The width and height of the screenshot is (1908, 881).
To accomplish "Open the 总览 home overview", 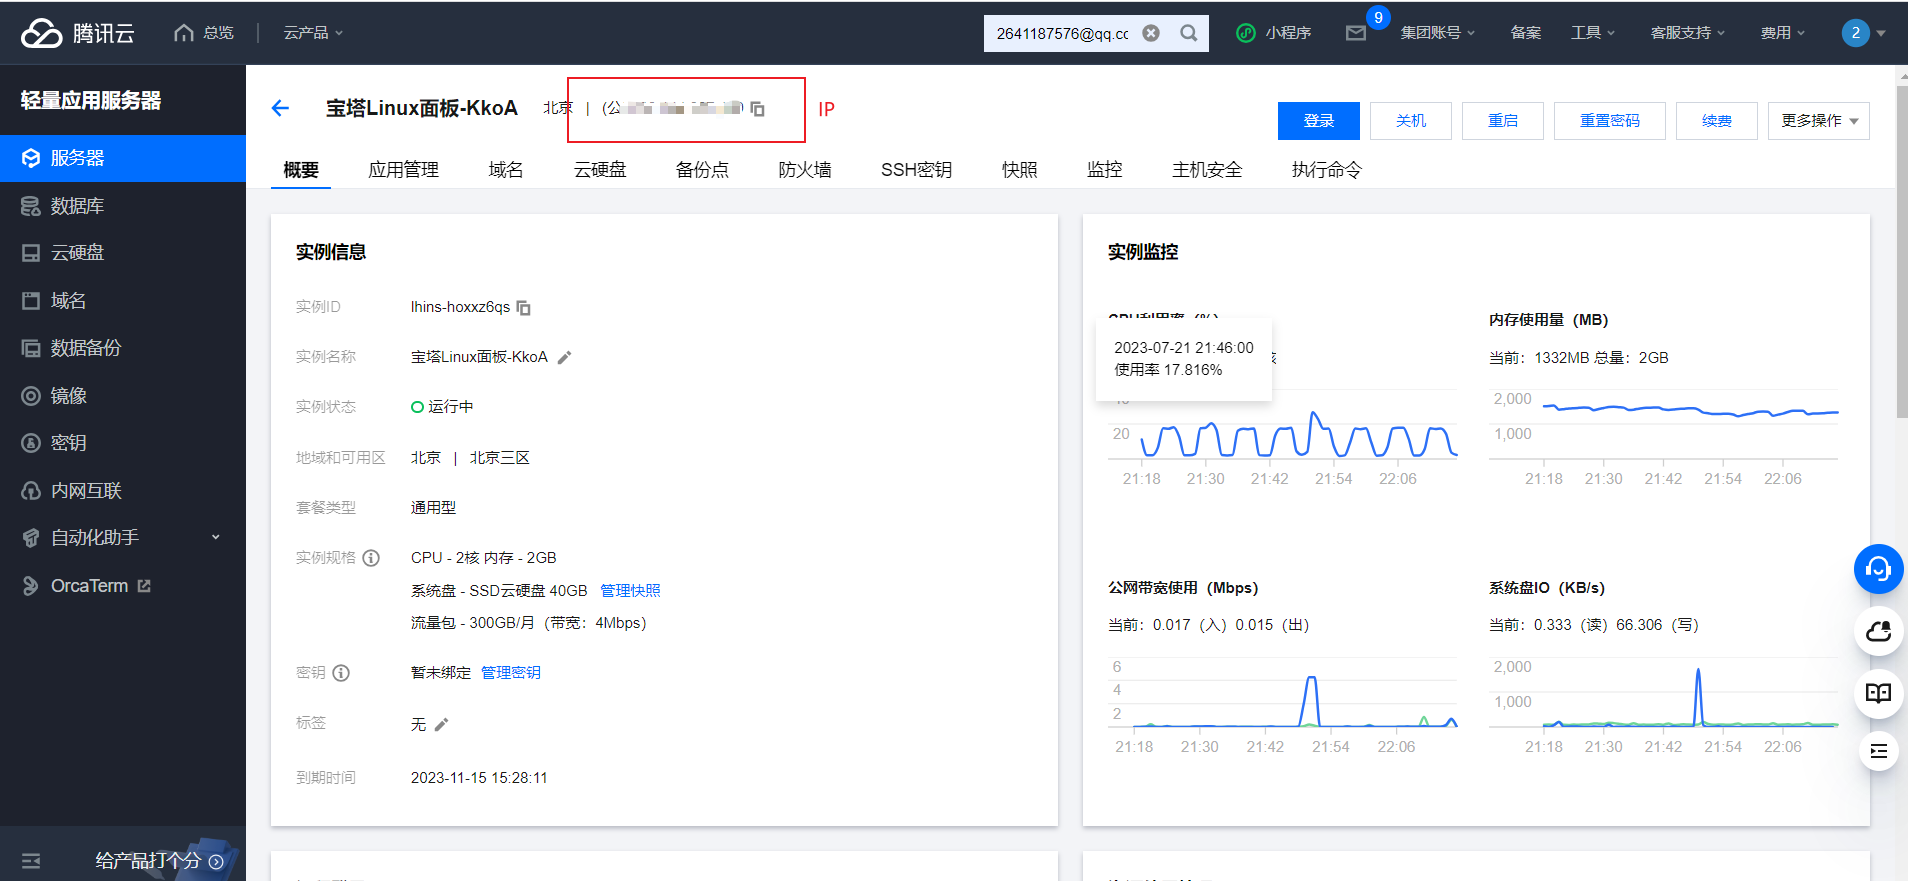I will (204, 33).
